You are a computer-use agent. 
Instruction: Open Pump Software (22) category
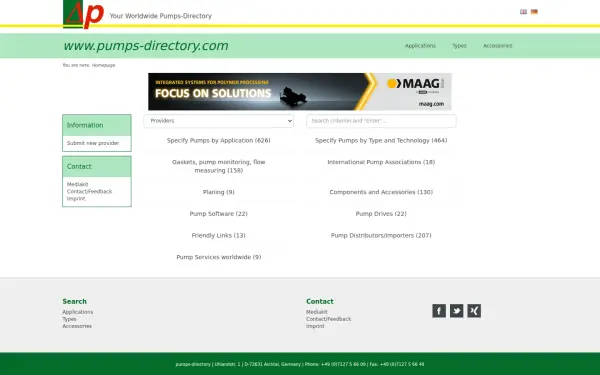(218, 214)
